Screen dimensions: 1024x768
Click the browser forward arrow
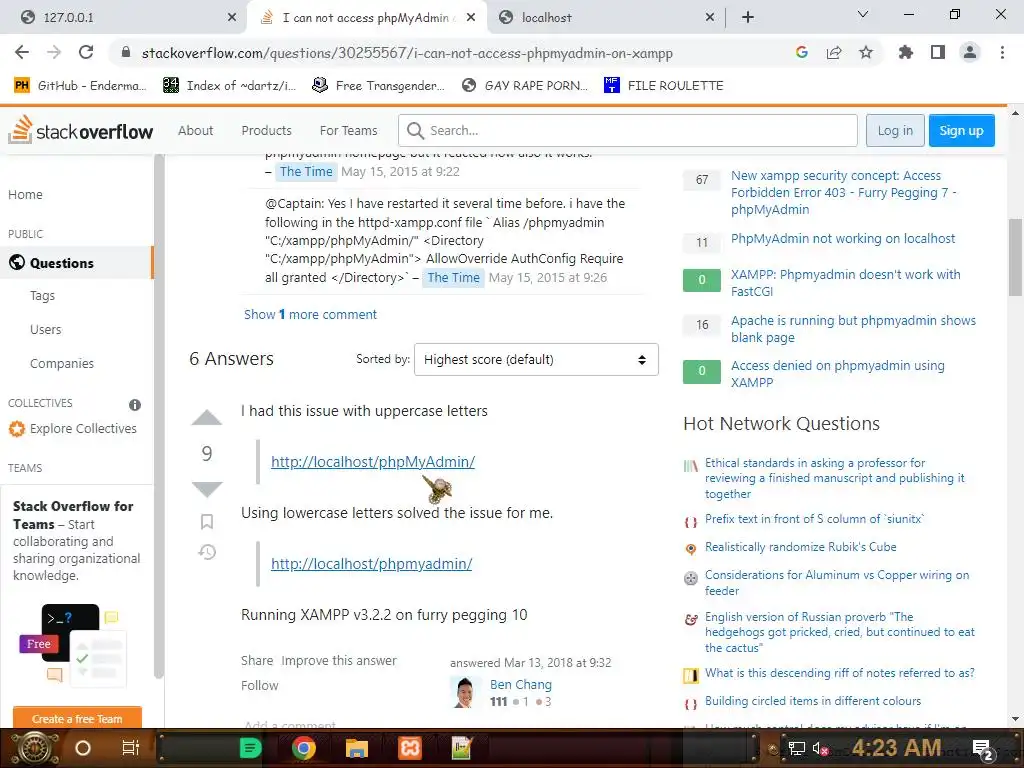54,52
